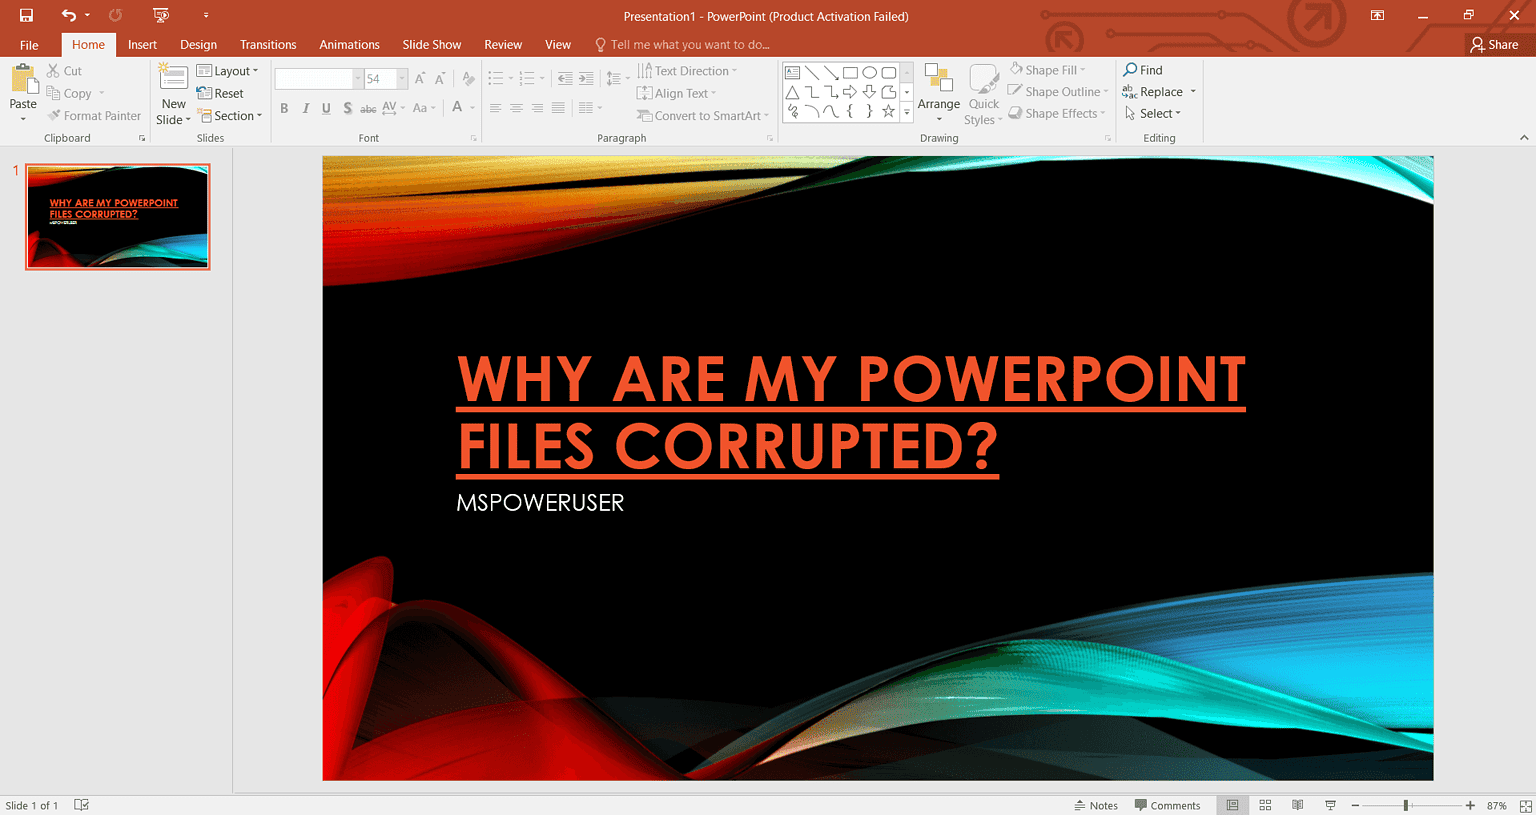Open the Font Size dropdown
1536x815 pixels.
point(402,78)
